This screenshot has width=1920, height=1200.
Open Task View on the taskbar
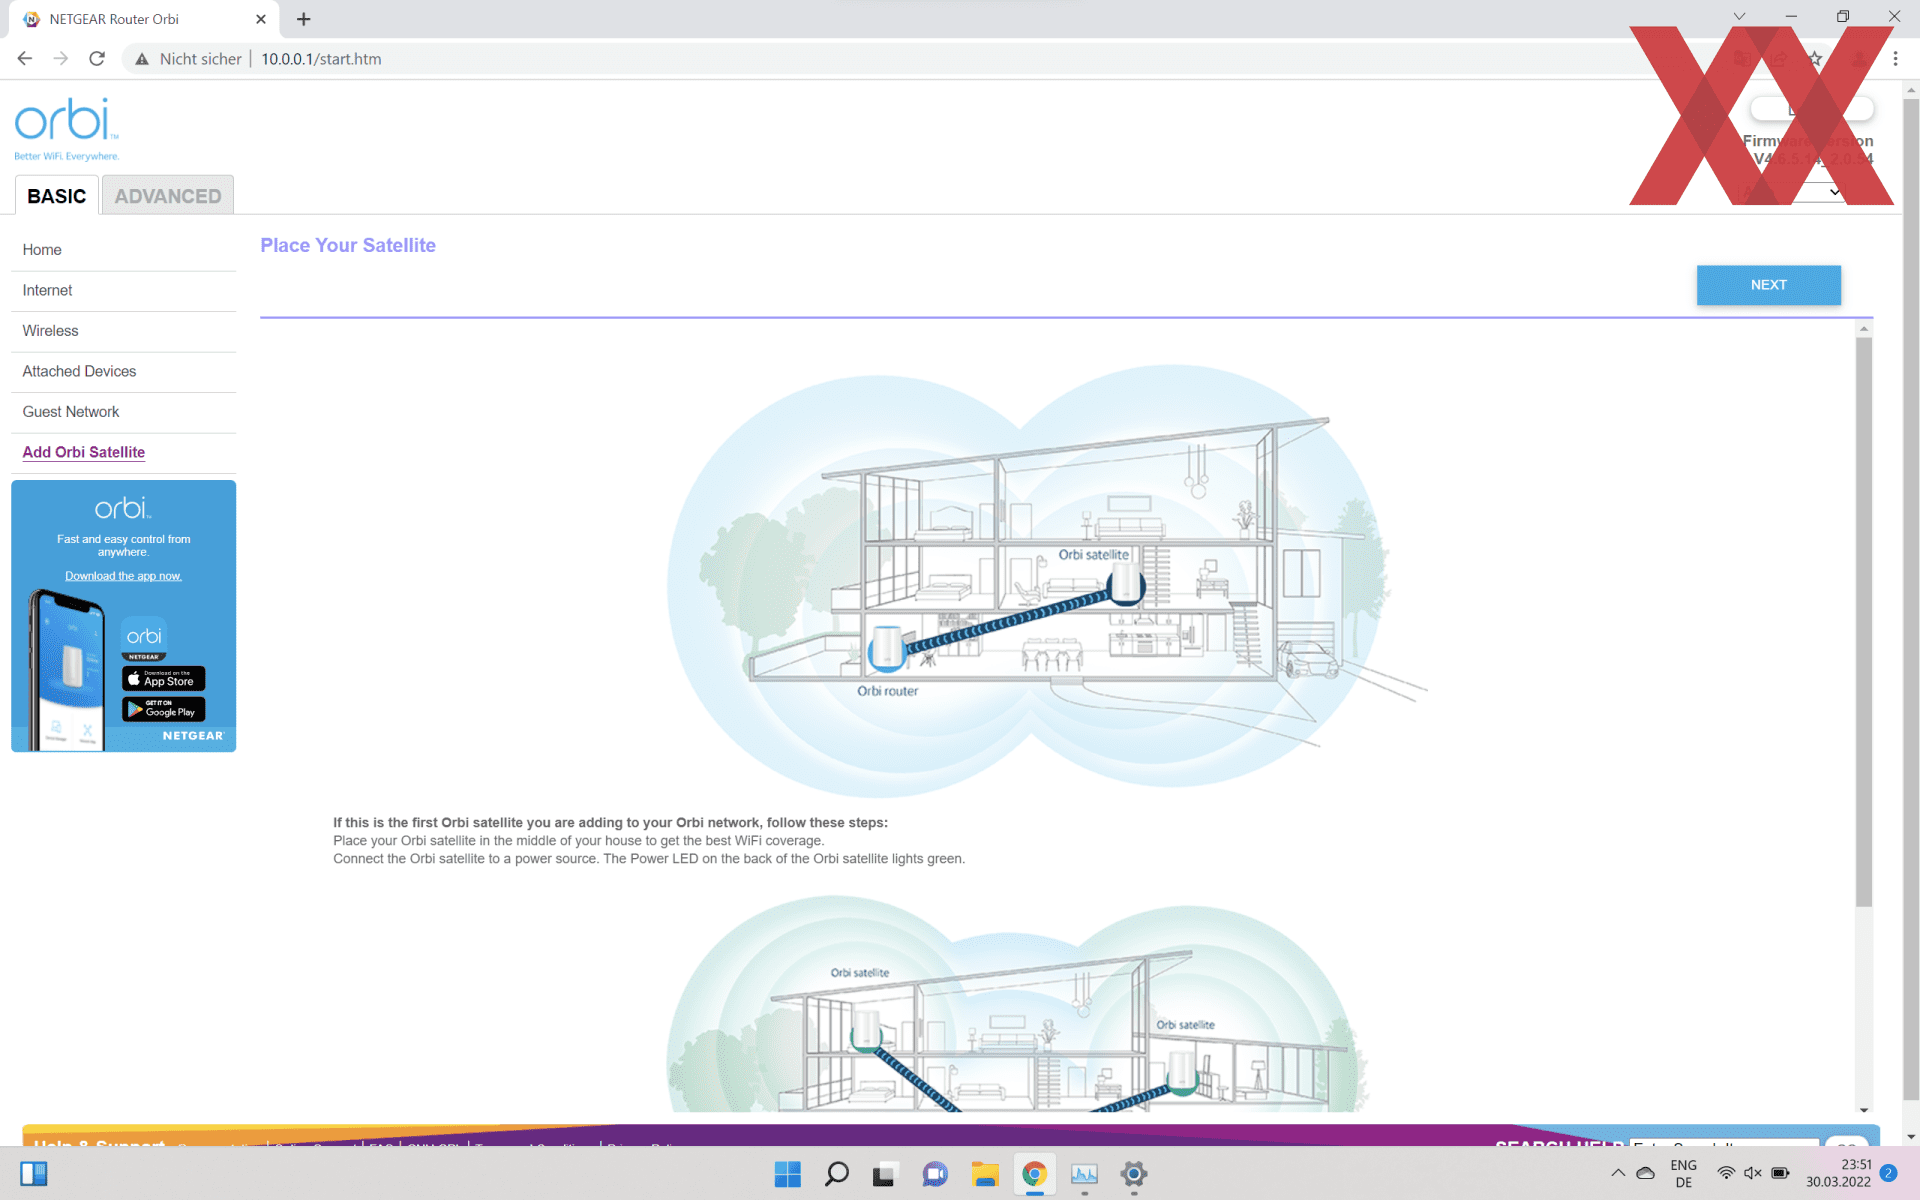coord(884,1174)
